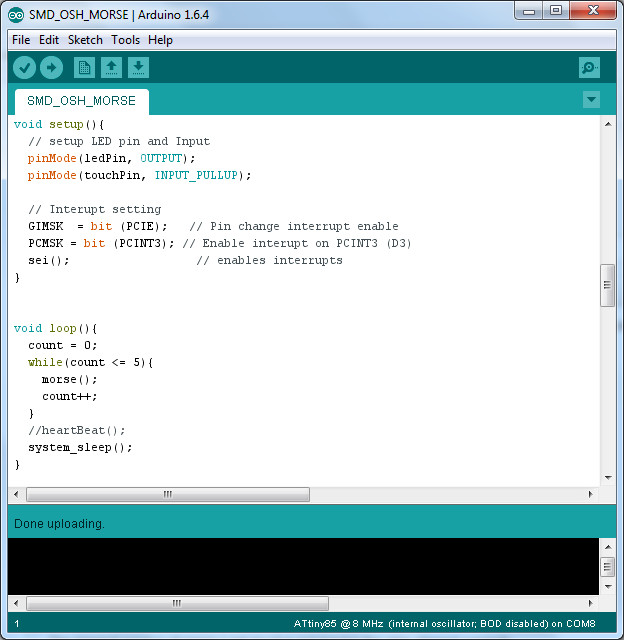Open the File menu

tap(21, 40)
